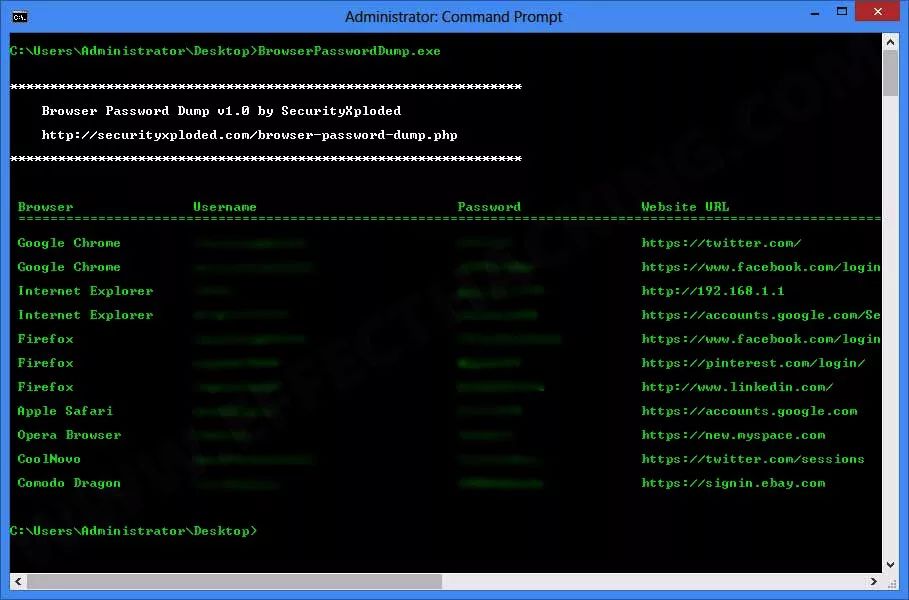Screen dimensions: 909x600
Task: Click the 'Password' column header
Action: point(489,207)
